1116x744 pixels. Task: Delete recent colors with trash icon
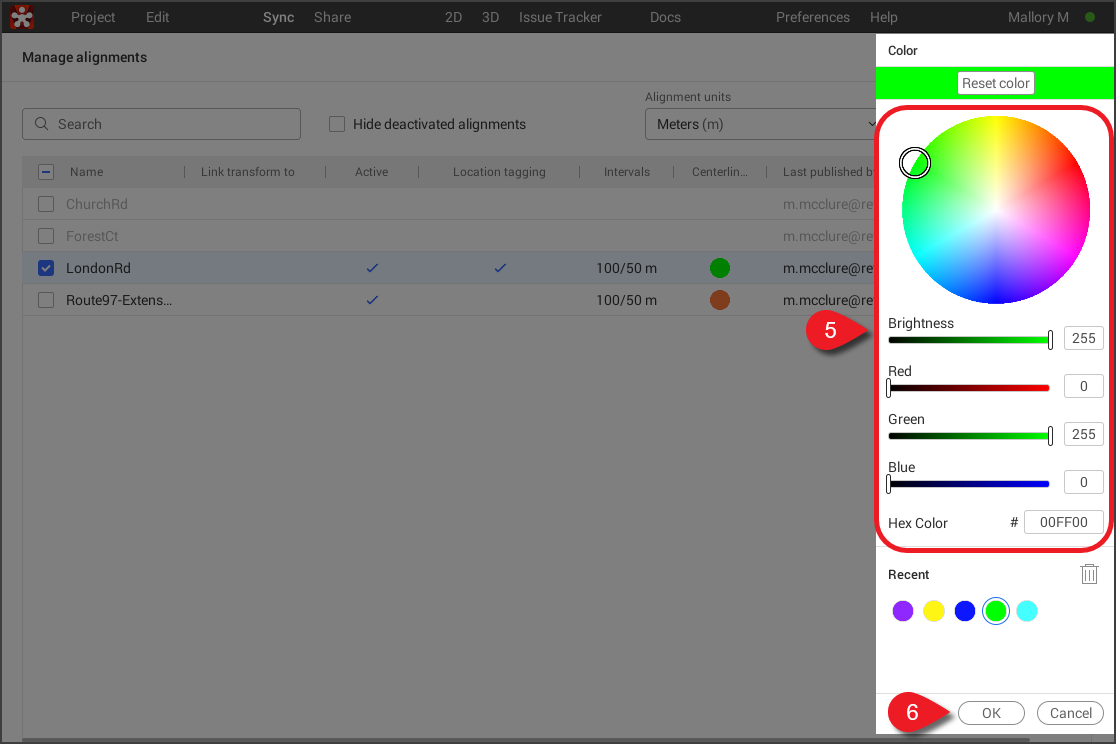[x=1089, y=574]
